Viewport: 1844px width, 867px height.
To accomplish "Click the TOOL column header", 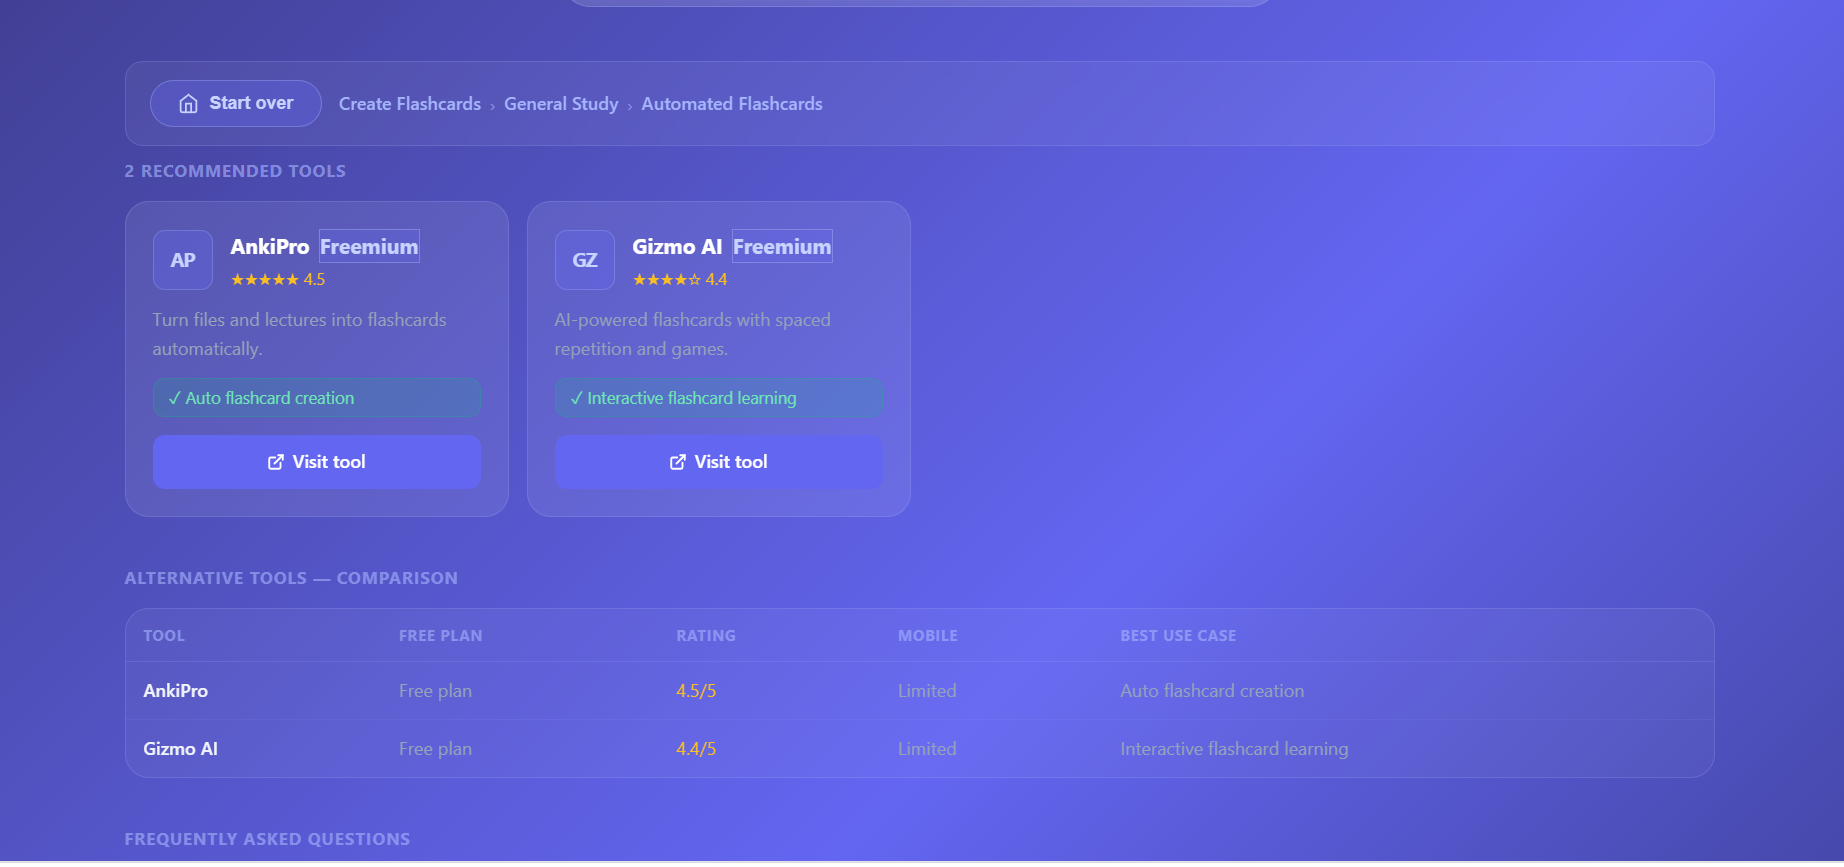I will 164,636.
